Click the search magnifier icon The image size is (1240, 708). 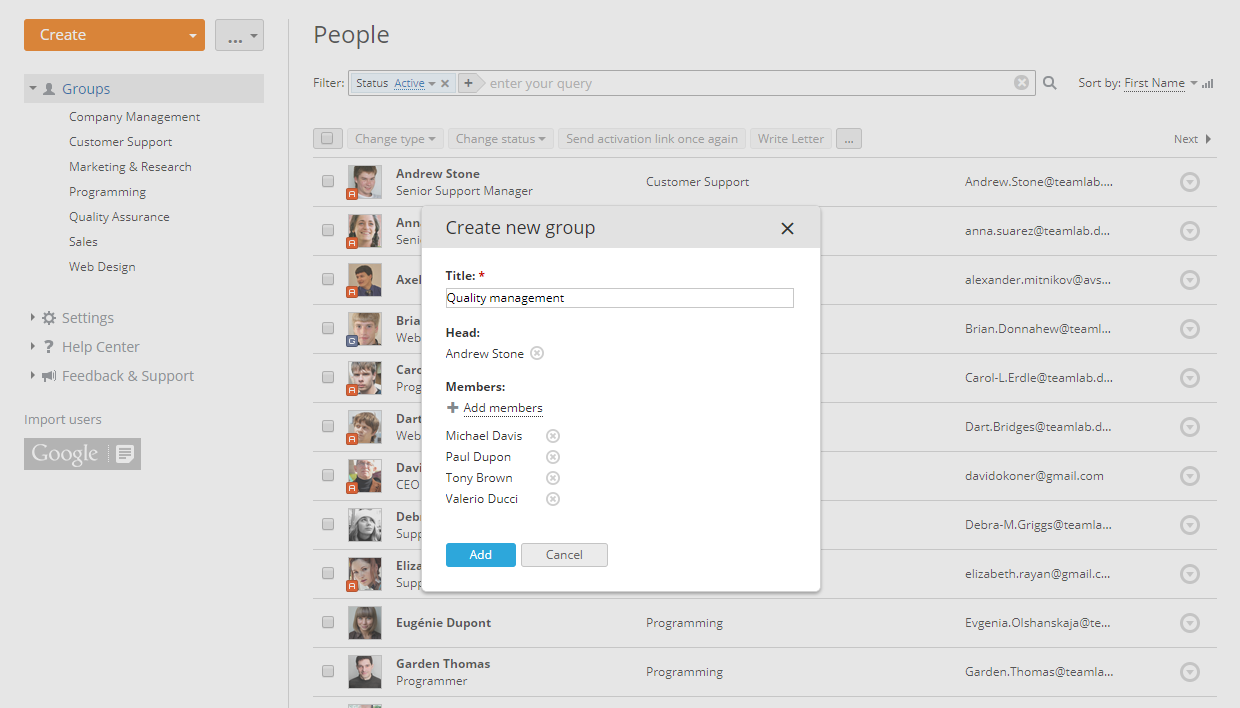tap(1048, 83)
